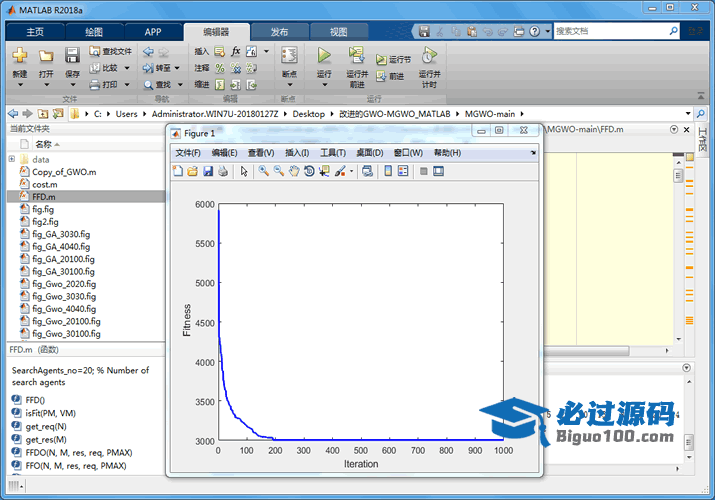Screen dimensions: 715x500
Task: Open the Find dropdown in ribbon
Action: [x=163, y=84]
